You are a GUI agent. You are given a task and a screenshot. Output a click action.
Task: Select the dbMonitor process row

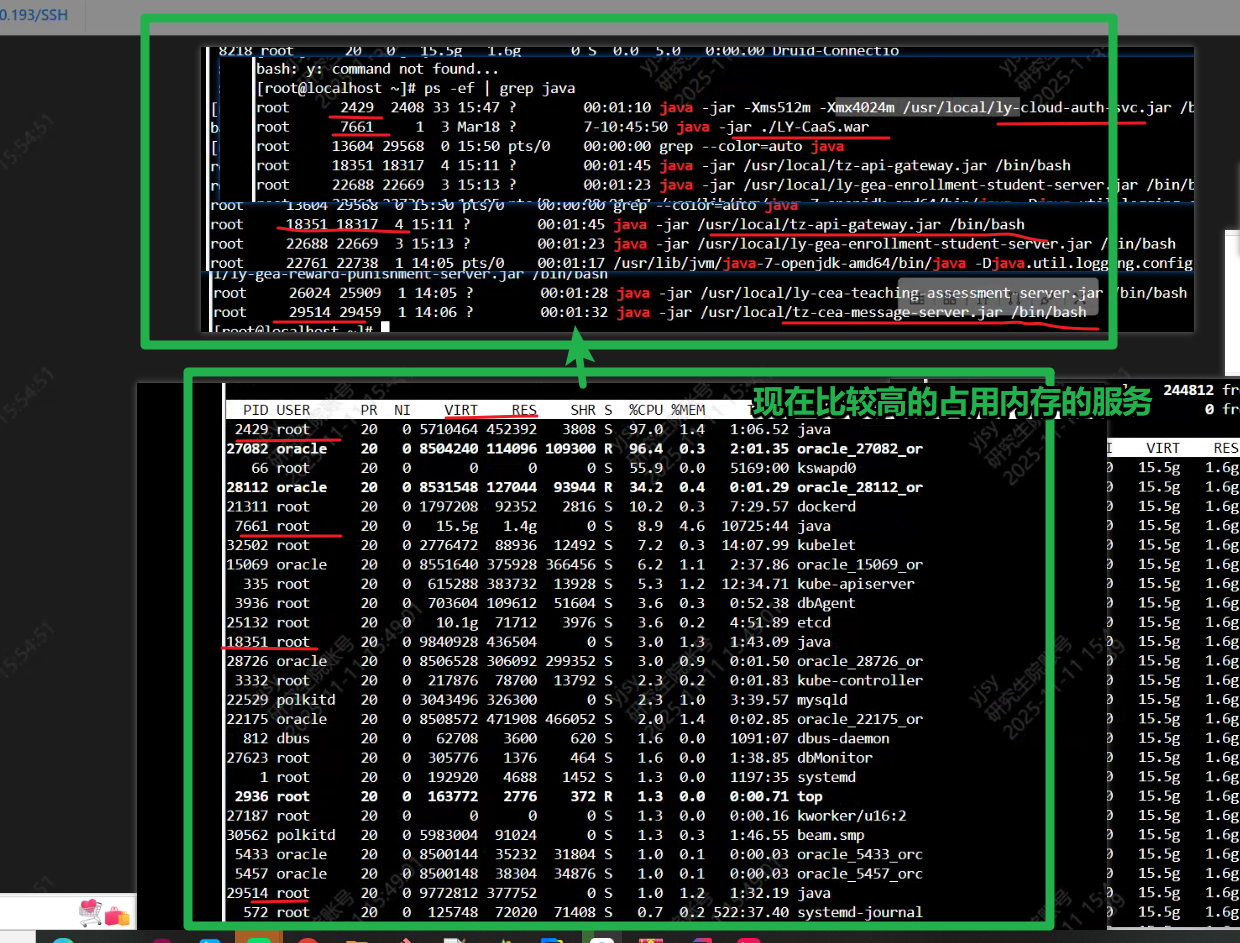[574, 758]
